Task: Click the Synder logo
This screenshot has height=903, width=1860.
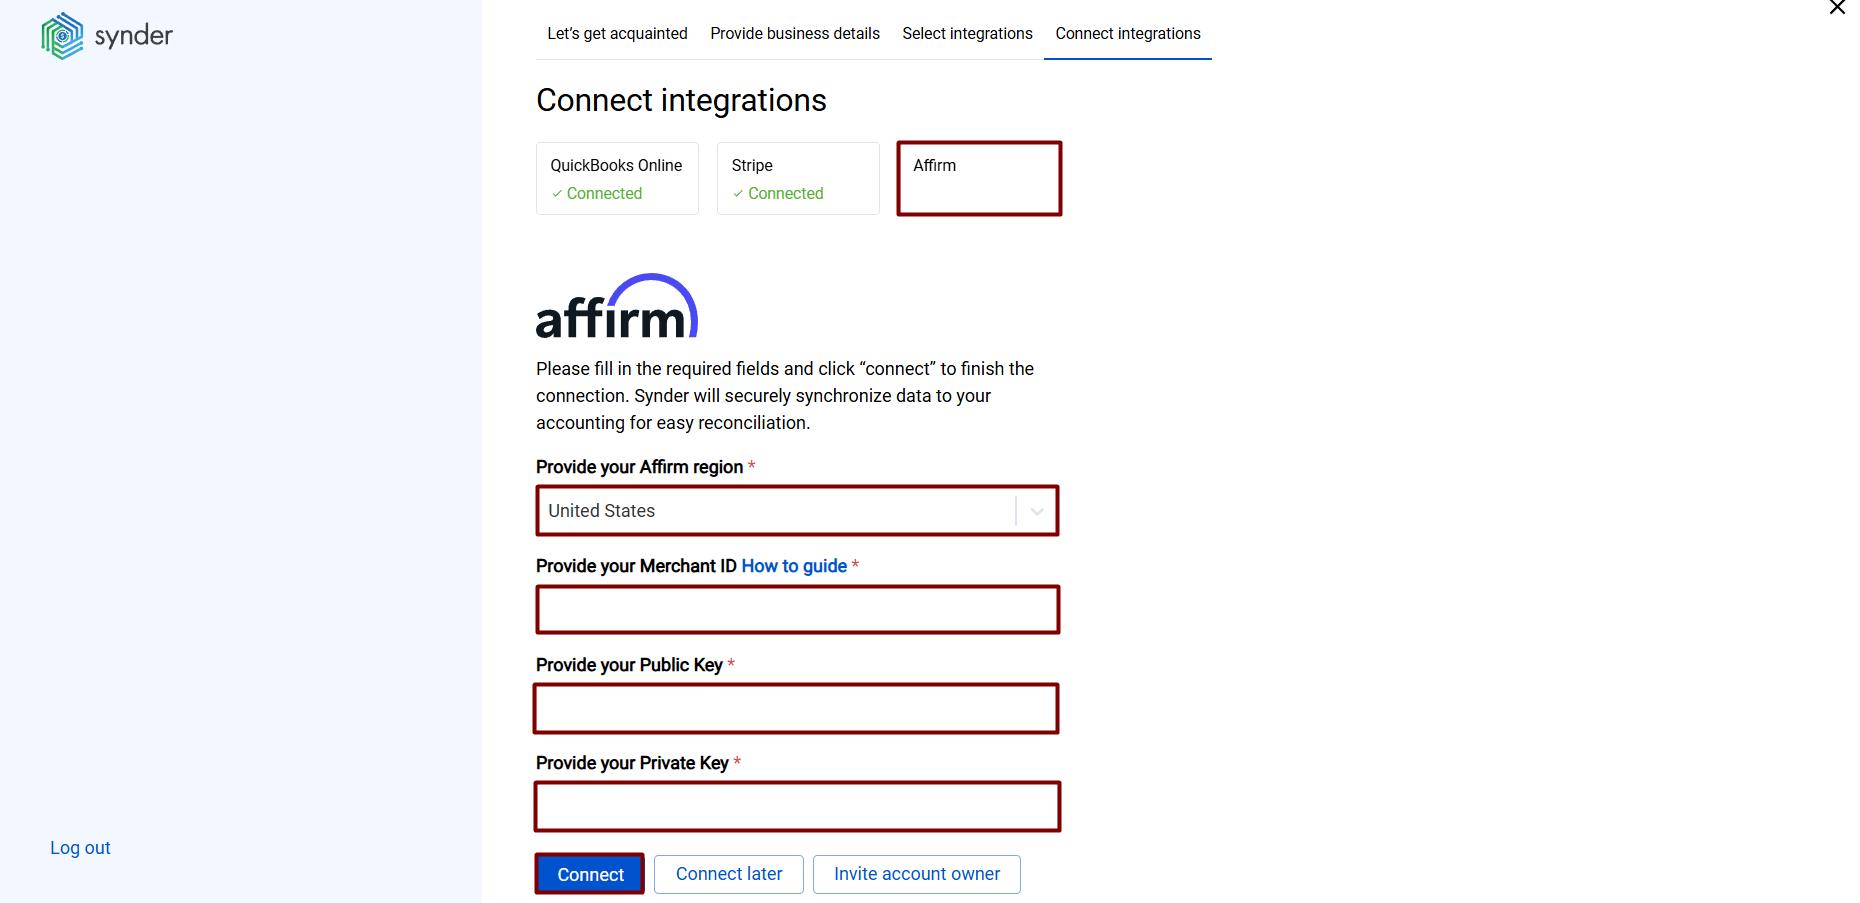Action: click(105, 35)
